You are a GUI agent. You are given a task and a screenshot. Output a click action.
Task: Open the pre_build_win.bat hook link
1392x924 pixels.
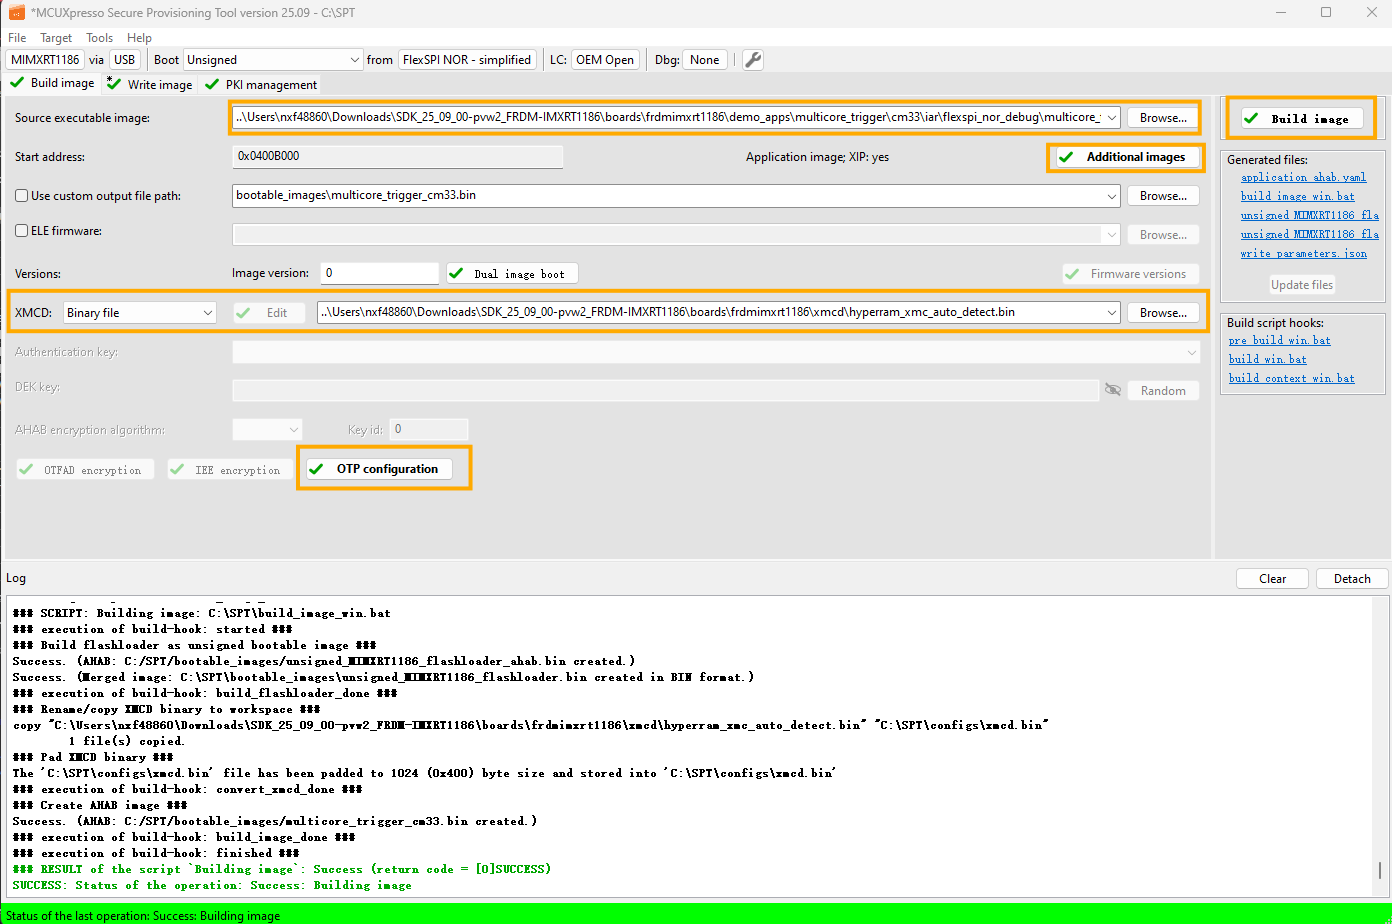pyautogui.click(x=1279, y=340)
